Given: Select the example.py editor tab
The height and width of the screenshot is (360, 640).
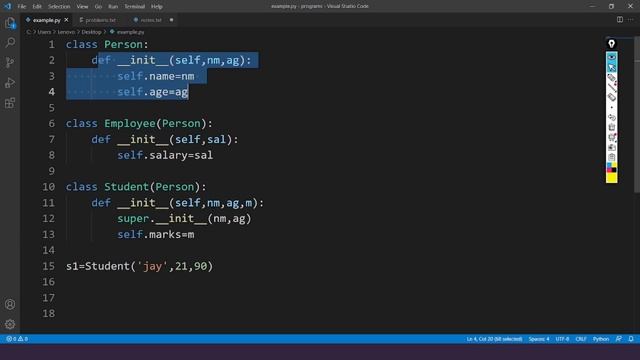Looking at the screenshot, I should pos(47,20).
